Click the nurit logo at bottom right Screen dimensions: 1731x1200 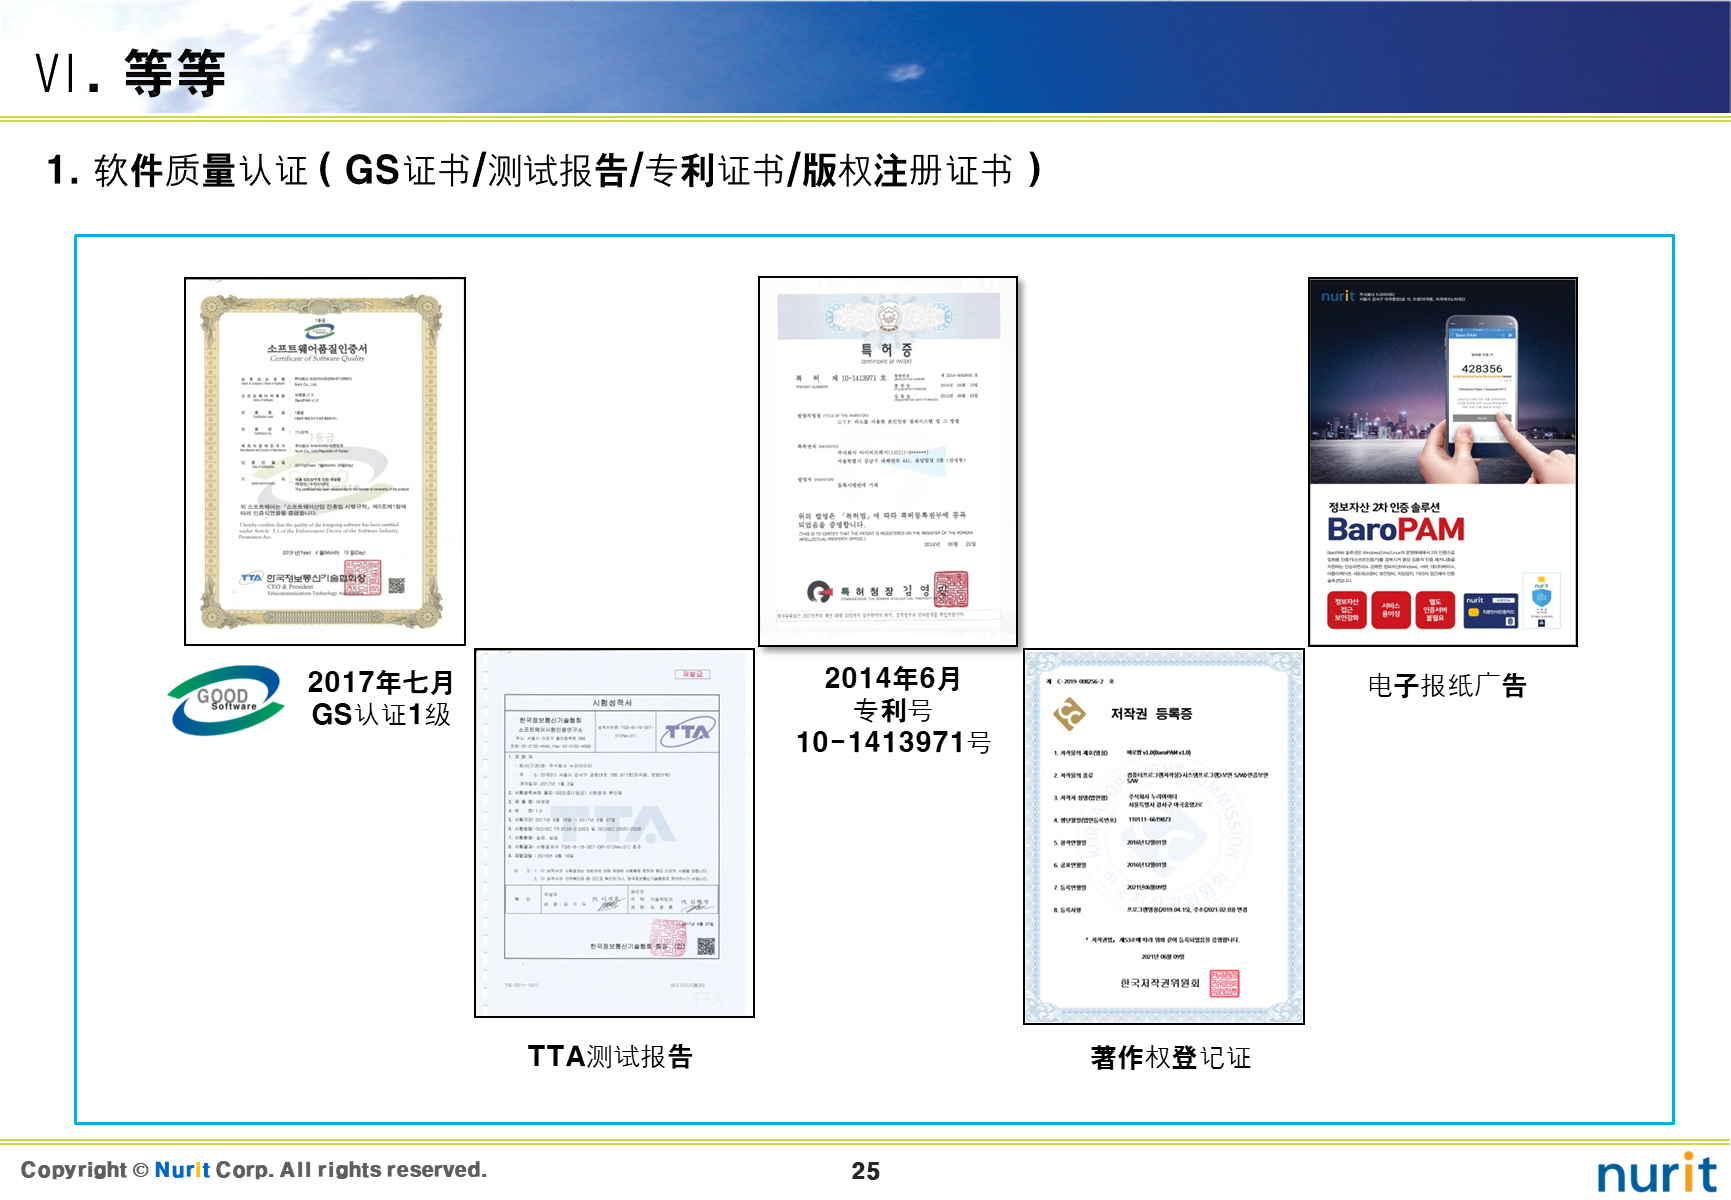coord(1656,1172)
